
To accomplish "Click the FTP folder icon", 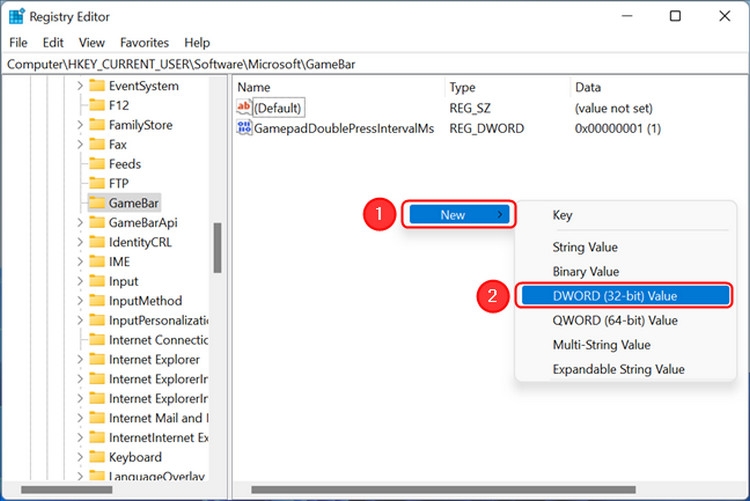I will (x=97, y=183).
